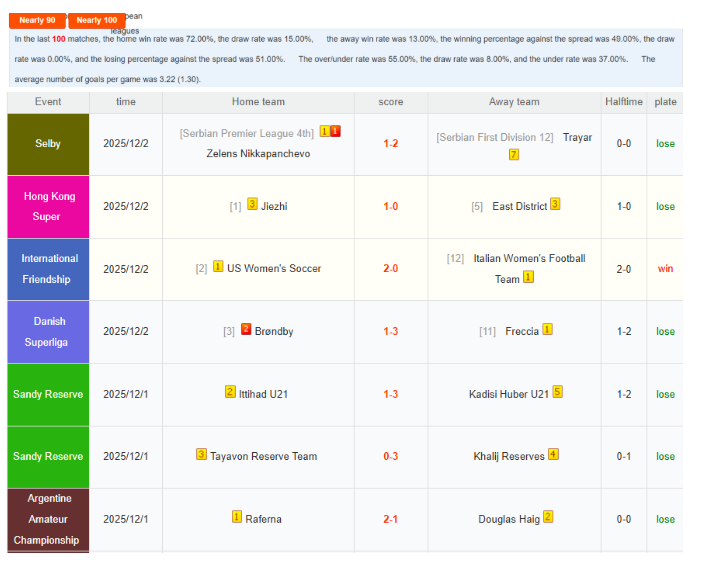
Task: Click the lose result in Brøndby row
Action: coord(665,331)
